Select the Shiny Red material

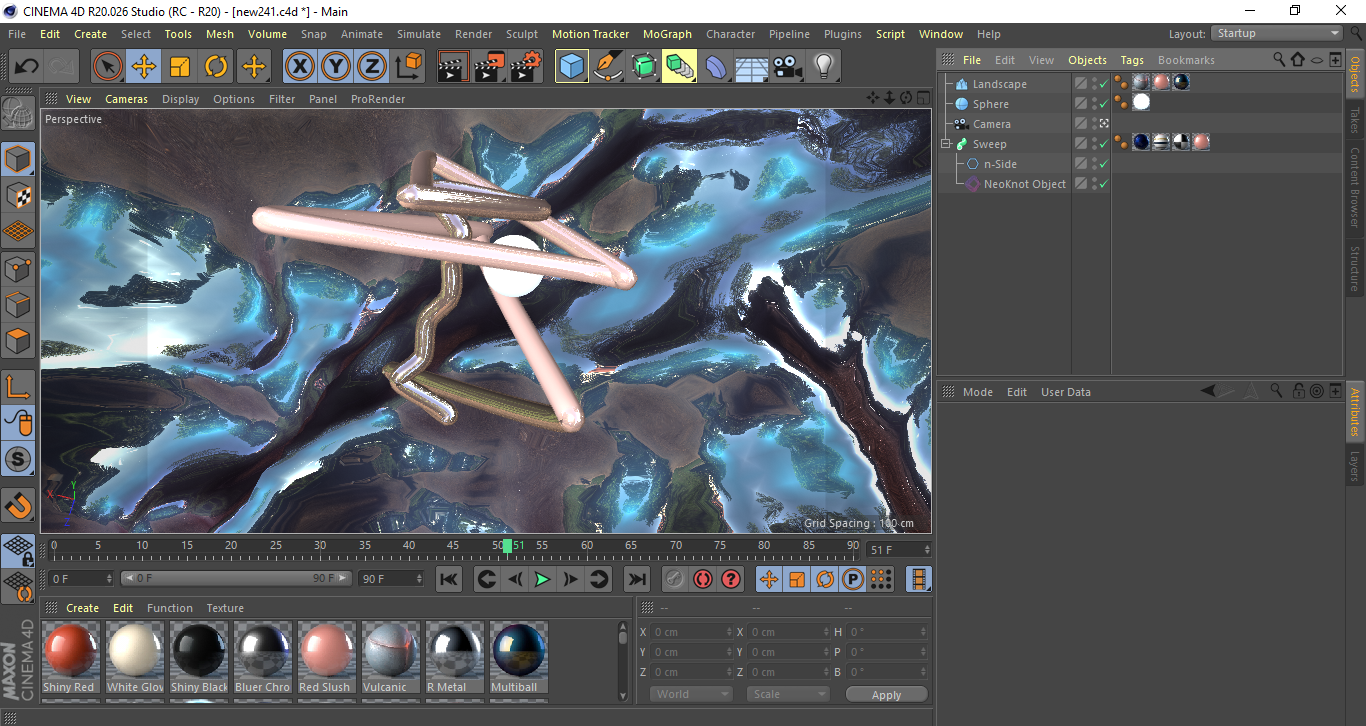pyautogui.click(x=70, y=657)
